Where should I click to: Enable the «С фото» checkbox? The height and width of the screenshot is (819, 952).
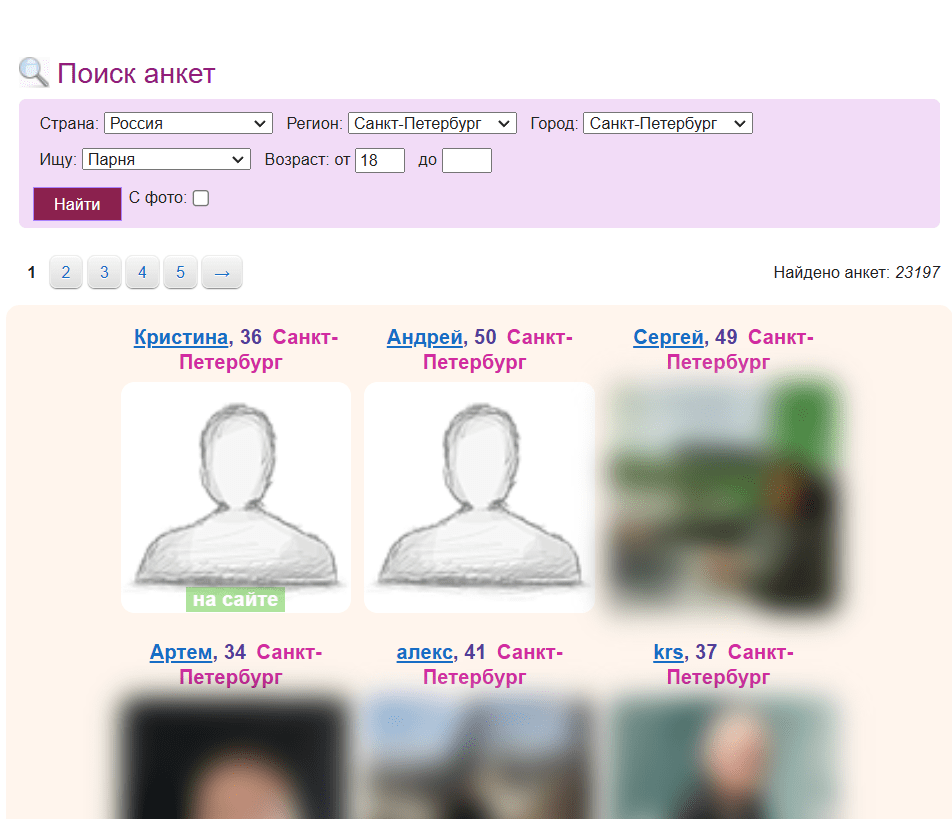point(201,198)
